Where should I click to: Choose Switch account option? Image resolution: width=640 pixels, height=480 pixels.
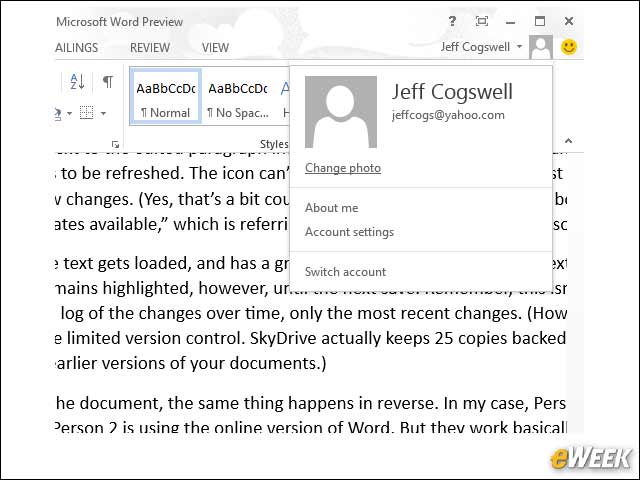coord(345,272)
